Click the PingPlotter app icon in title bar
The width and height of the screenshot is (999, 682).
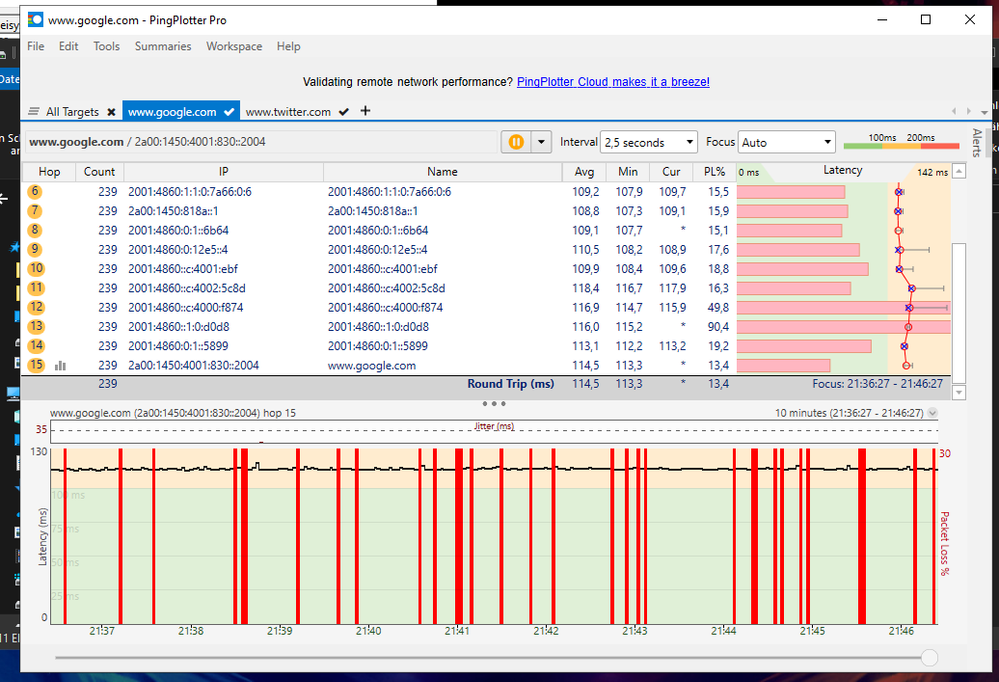35,20
